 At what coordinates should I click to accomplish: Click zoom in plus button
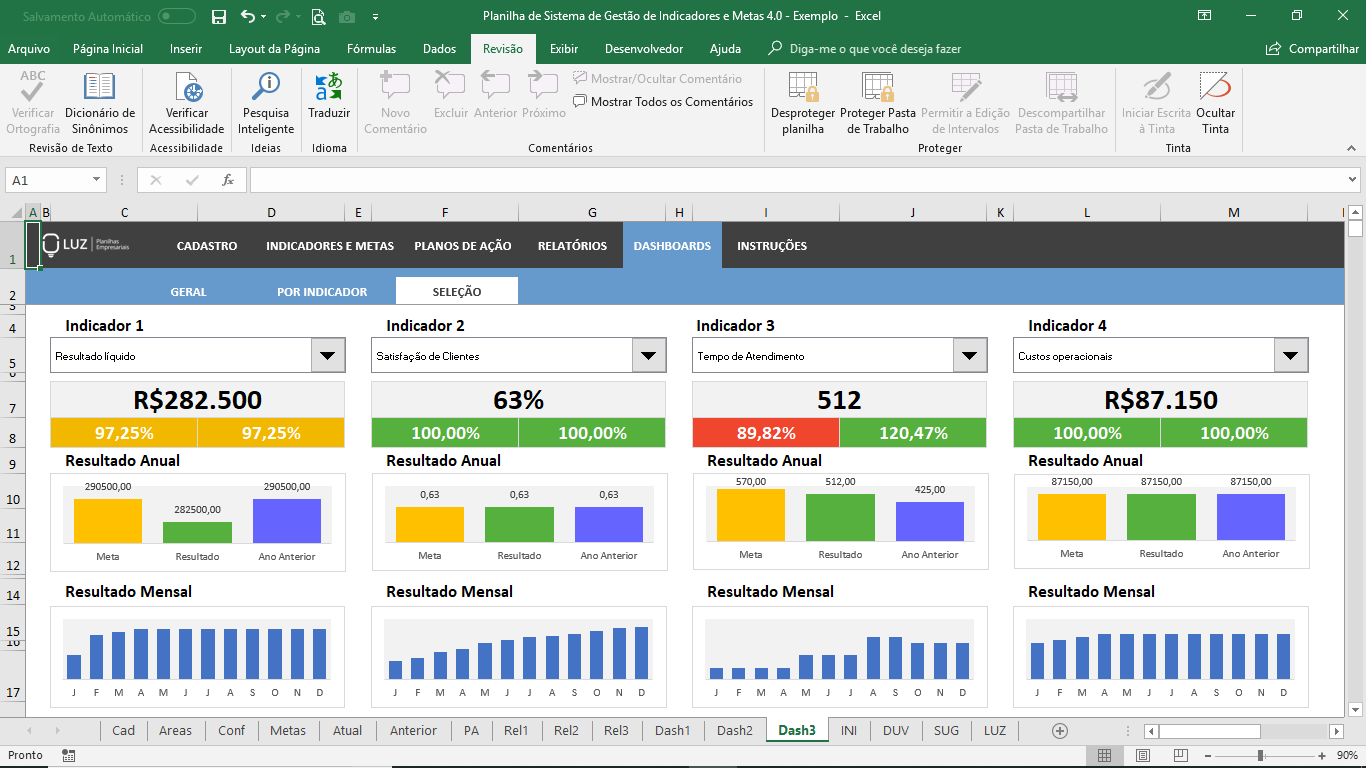tap(1322, 756)
